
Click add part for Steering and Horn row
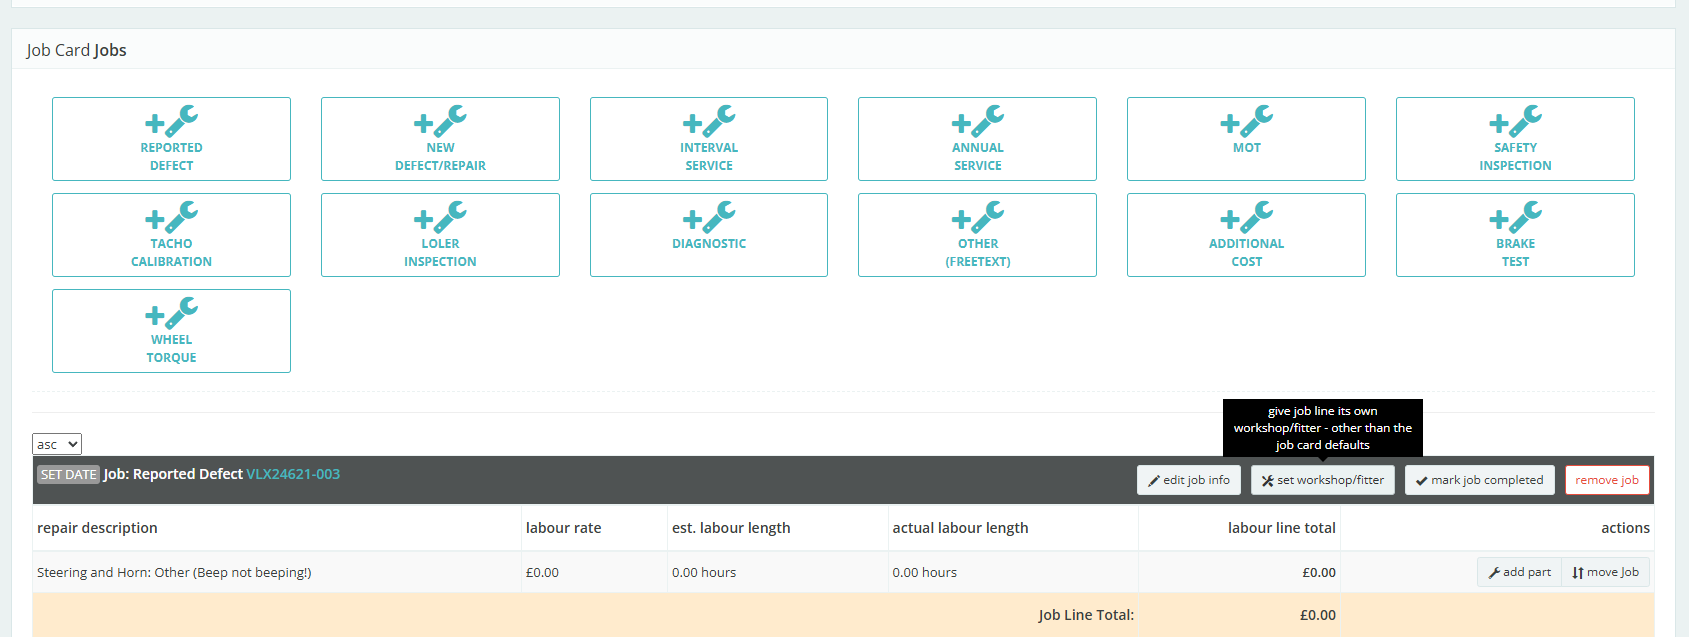(1519, 572)
